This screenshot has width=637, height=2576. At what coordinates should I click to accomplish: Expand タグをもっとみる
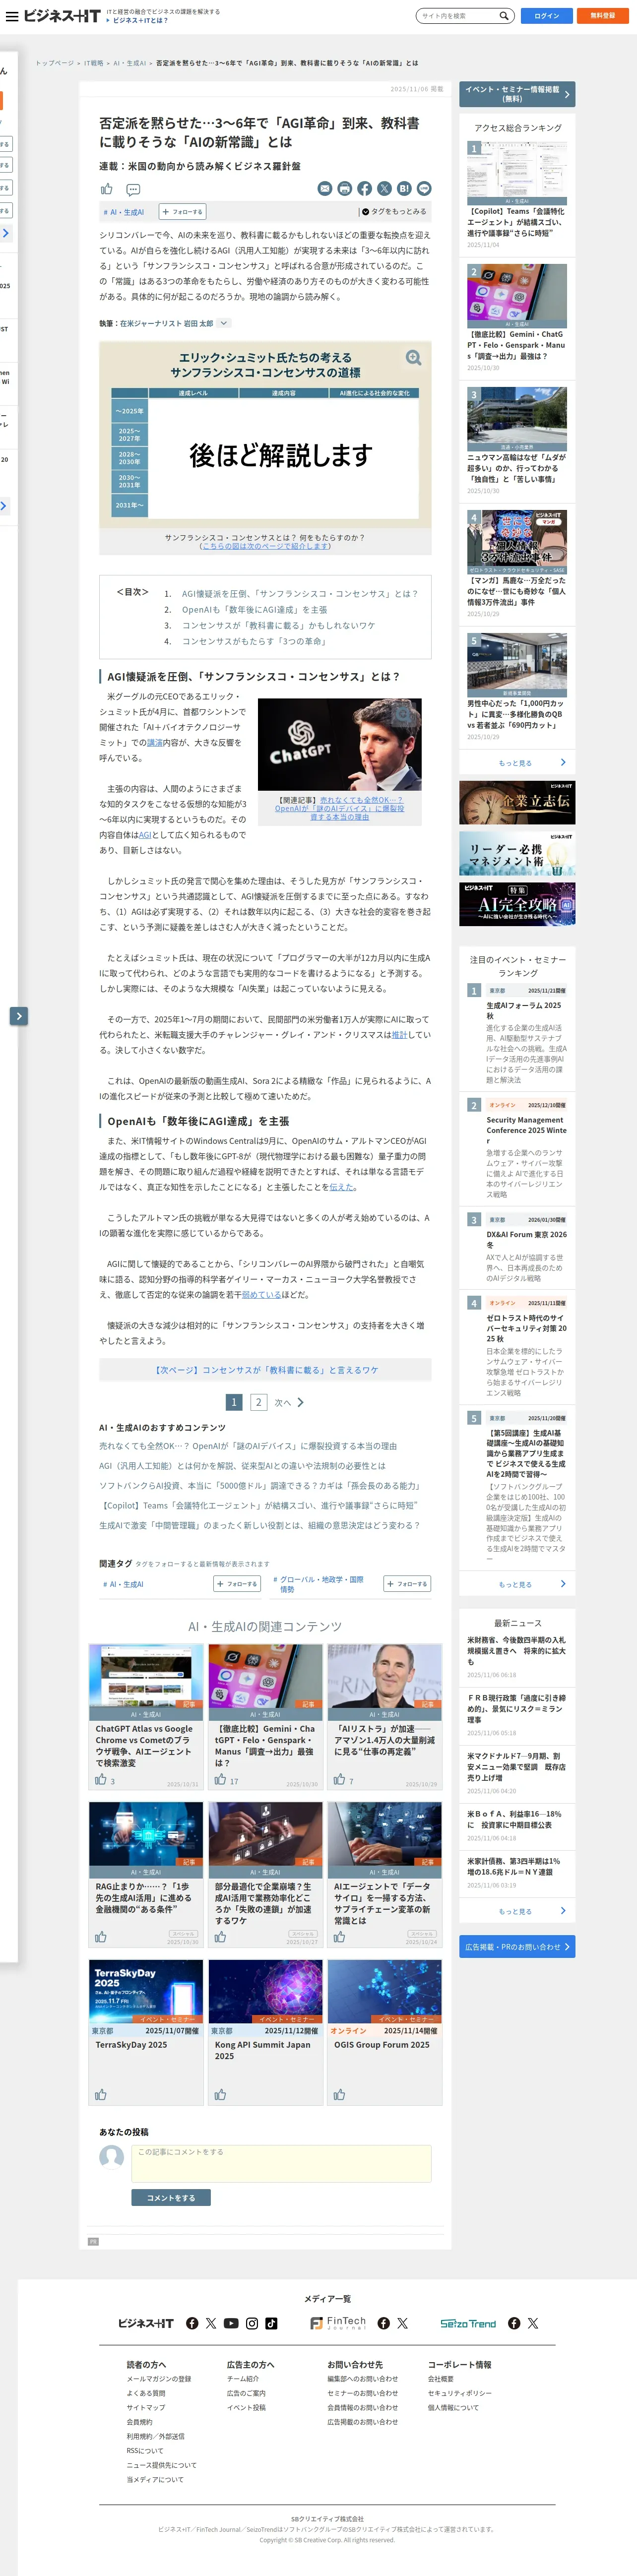pos(394,212)
